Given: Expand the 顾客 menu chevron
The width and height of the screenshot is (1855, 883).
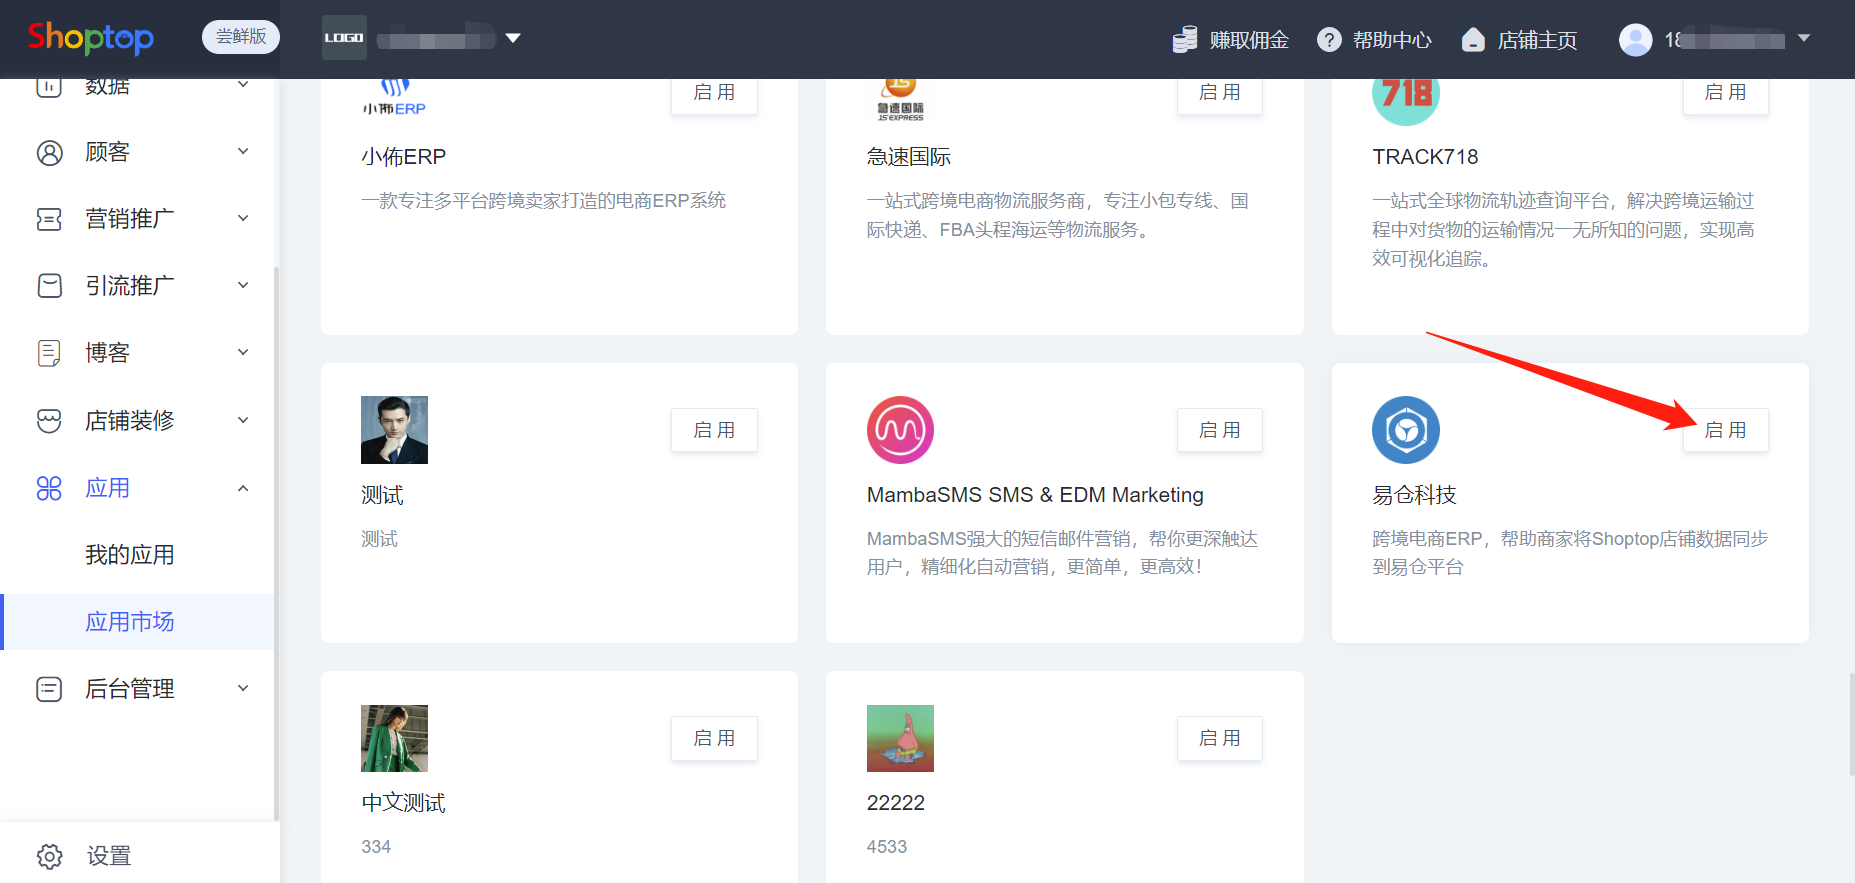Looking at the screenshot, I should [243, 151].
